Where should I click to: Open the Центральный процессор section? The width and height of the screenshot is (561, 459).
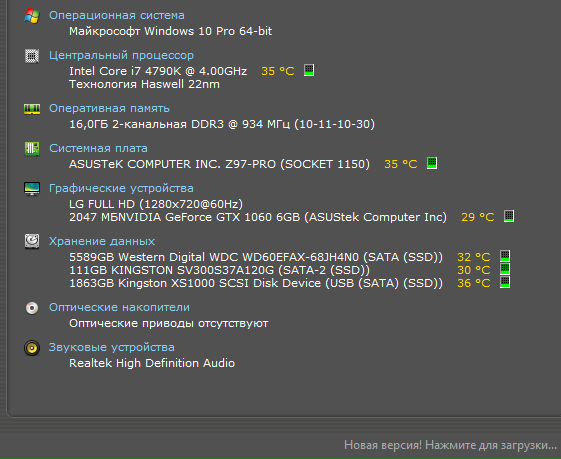[x=121, y=55]
